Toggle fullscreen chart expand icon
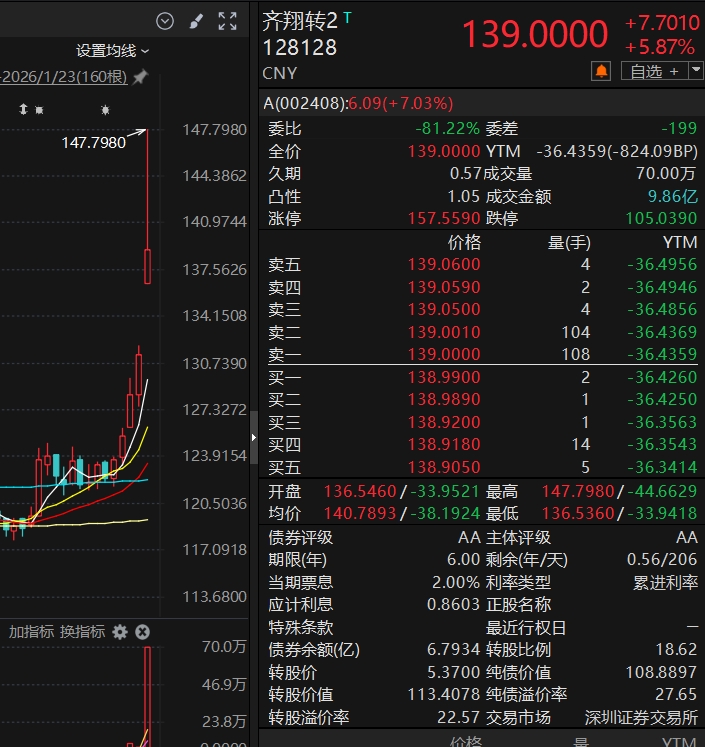Image resolution: width=705 pixels, height=747 pixels. pyautogui.click(x=227, y=21)
